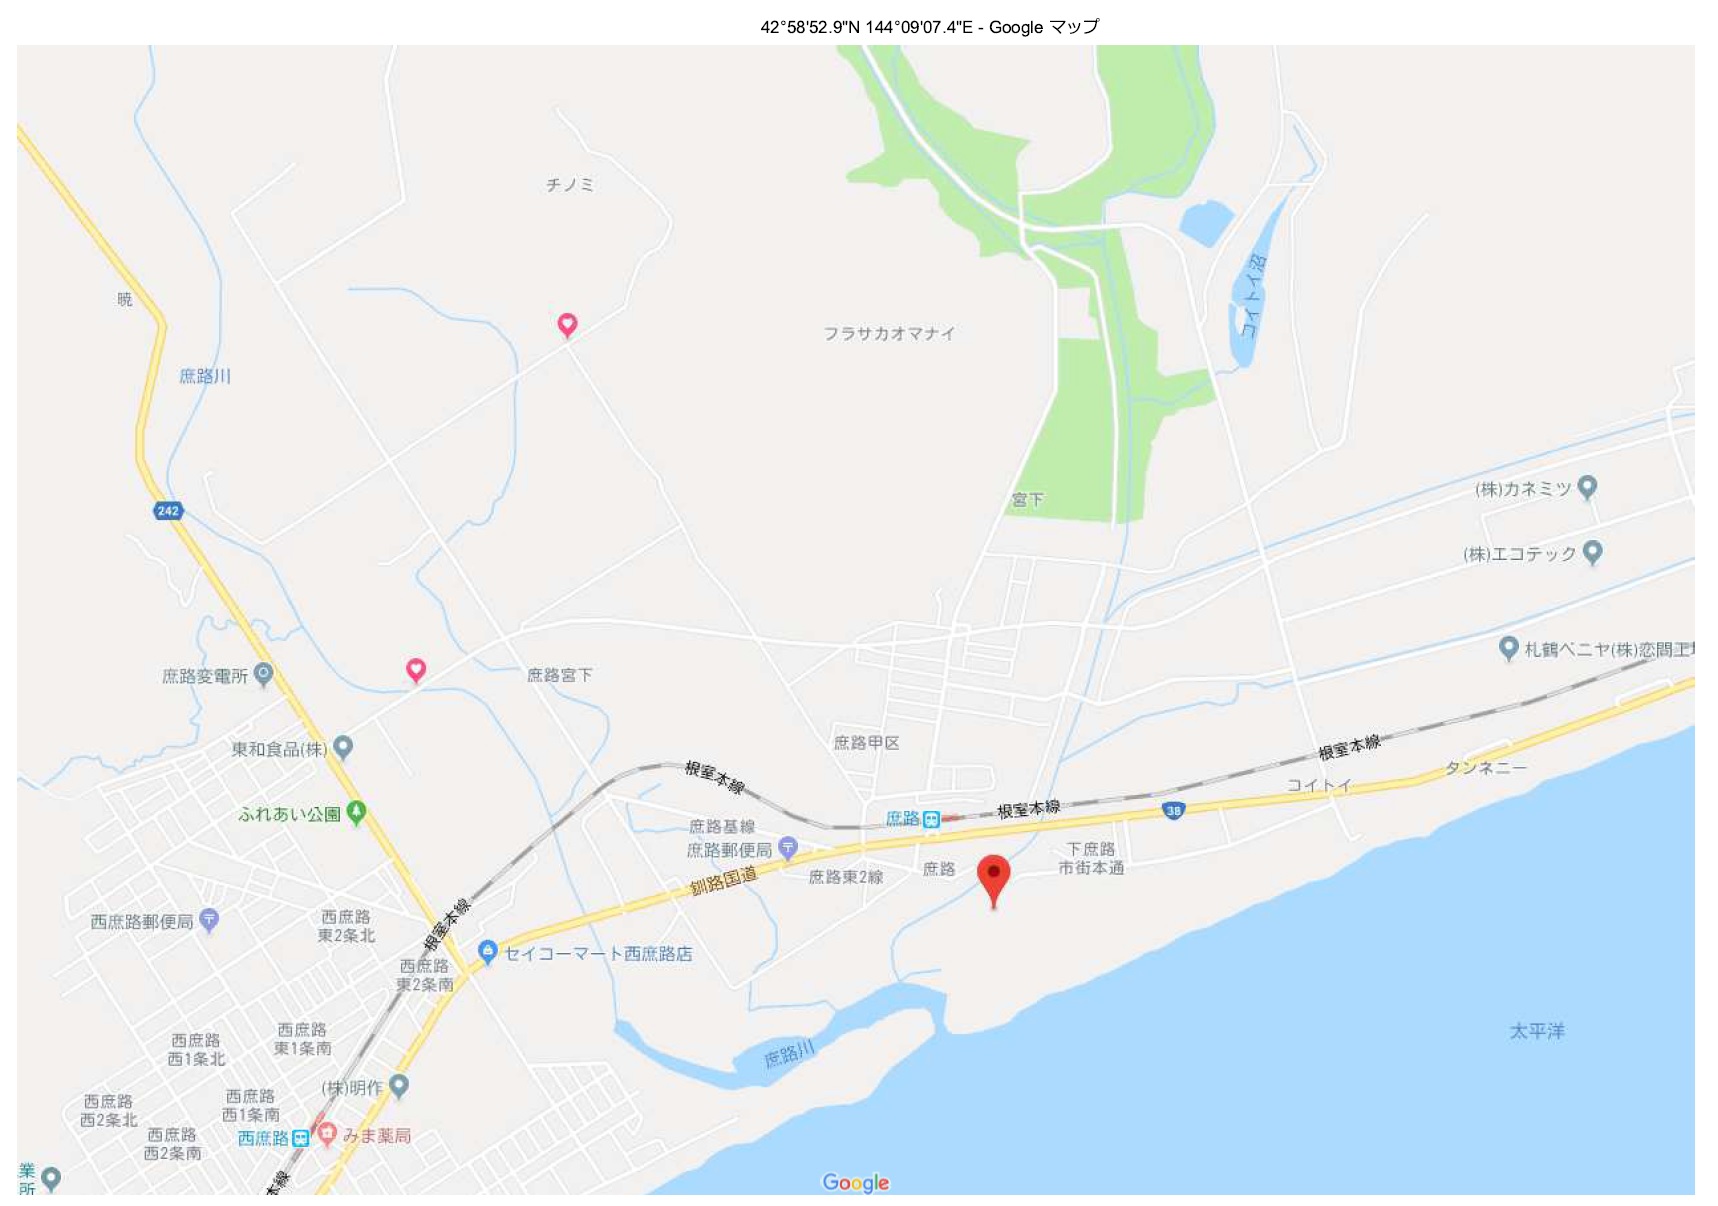Click the route 242 highway shield
The image size is (1718, 1206).
168,511
